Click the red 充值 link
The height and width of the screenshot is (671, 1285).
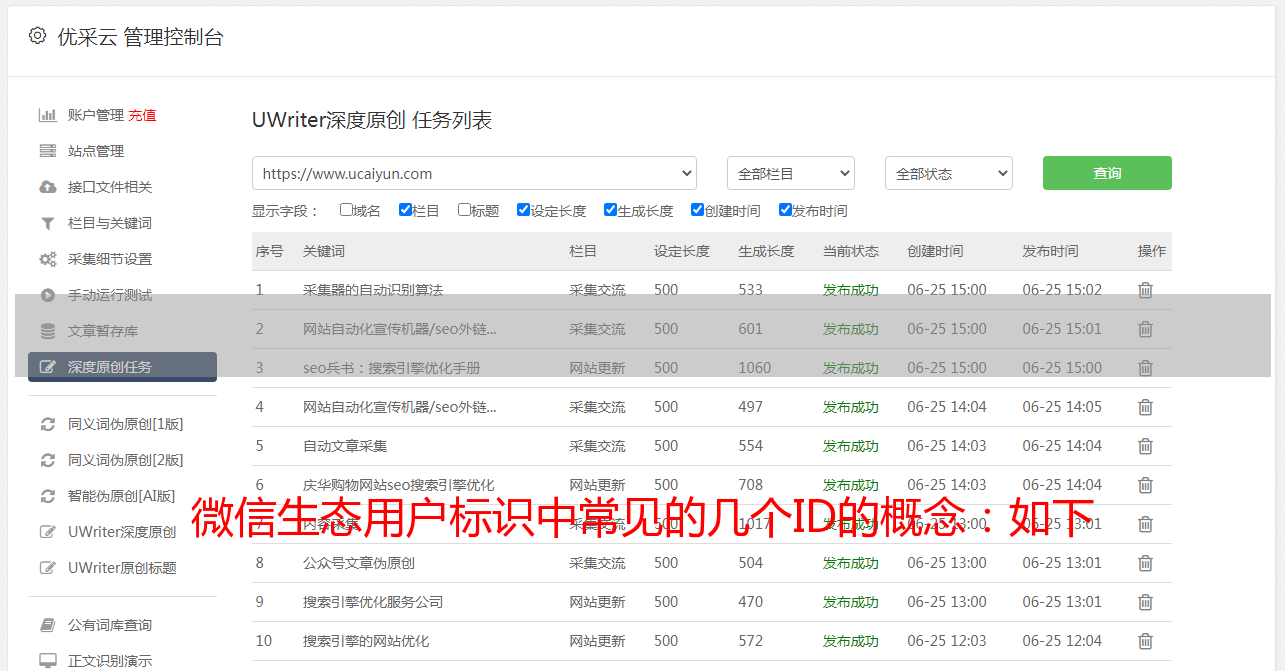(x=142, y=115)
